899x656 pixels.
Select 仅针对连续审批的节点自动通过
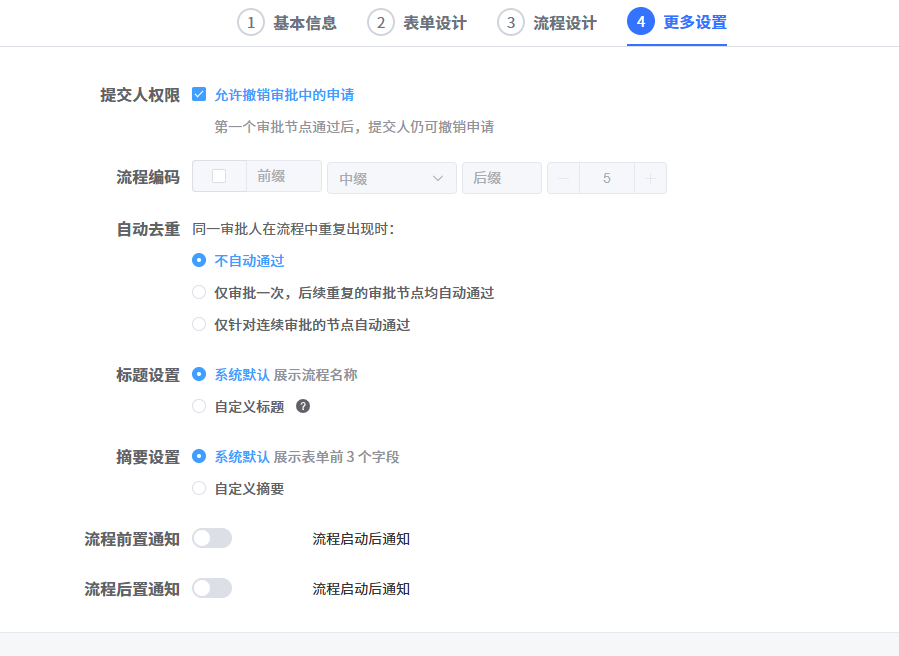click(x=198, y=323)
